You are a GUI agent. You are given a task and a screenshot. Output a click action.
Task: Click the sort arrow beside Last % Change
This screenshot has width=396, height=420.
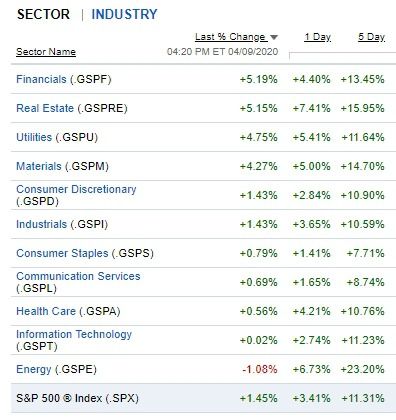(274, 37)
